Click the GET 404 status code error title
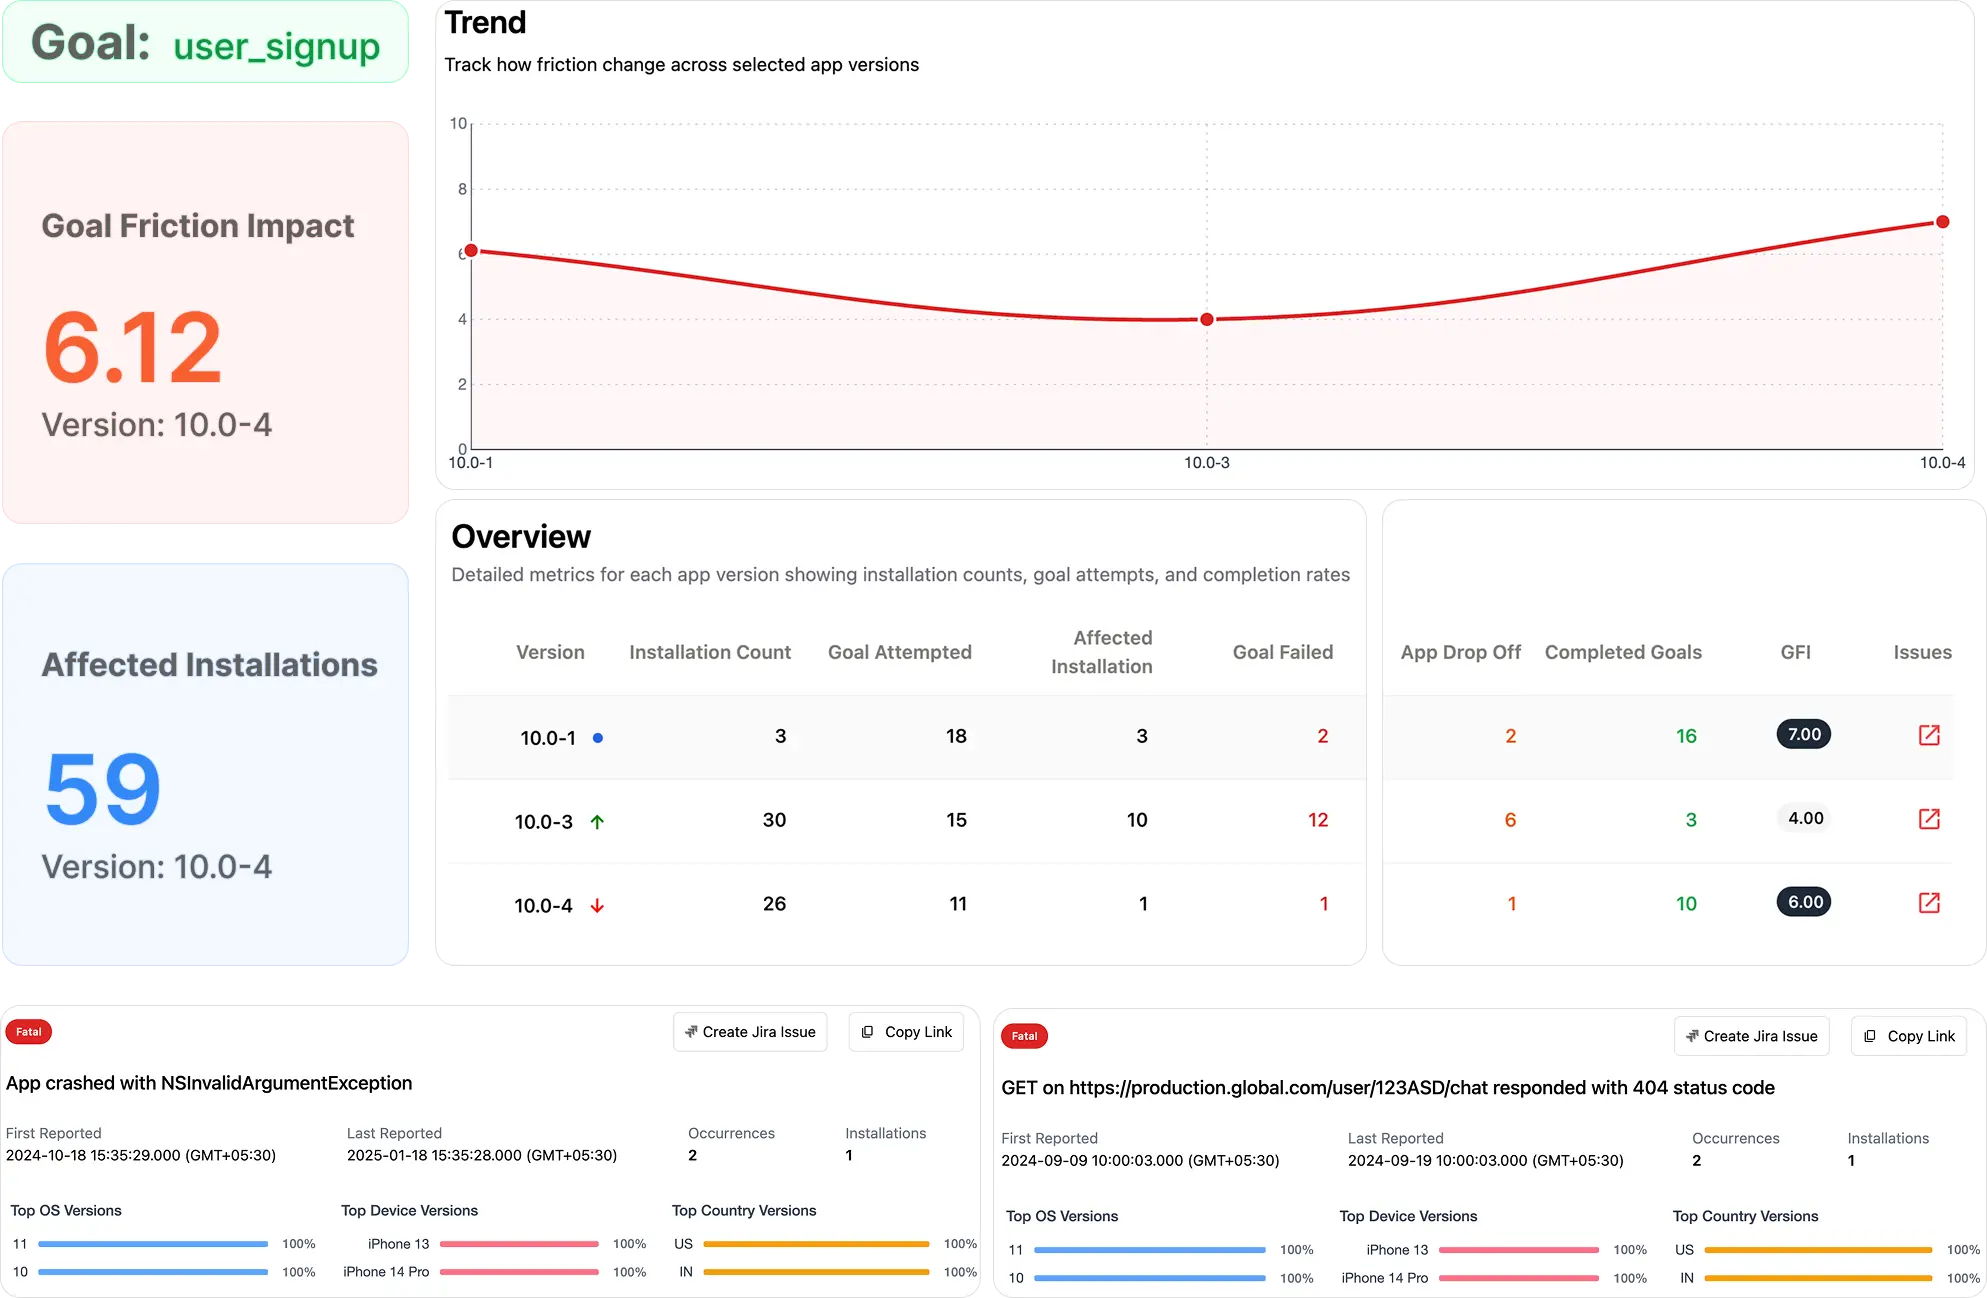The image size is (1987, 1298). (1388, 1088)
